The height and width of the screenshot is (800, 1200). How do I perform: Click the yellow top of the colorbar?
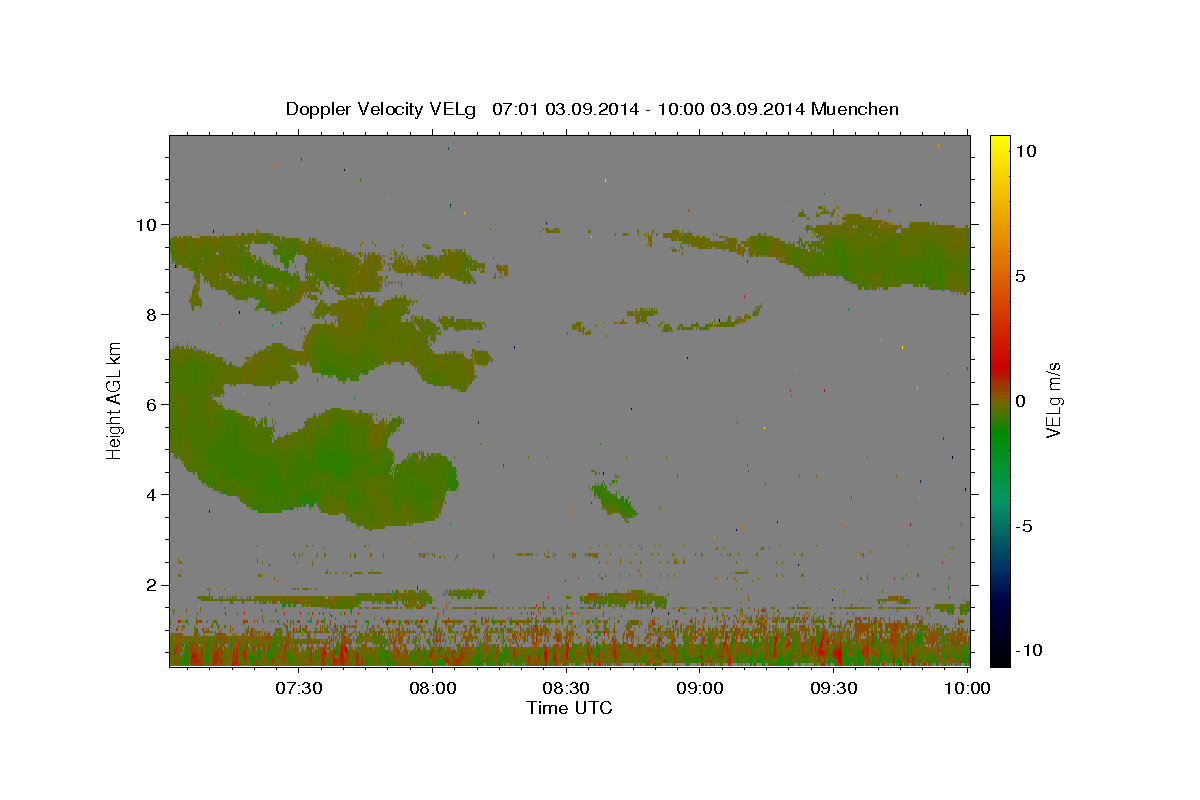(1000, 145)
